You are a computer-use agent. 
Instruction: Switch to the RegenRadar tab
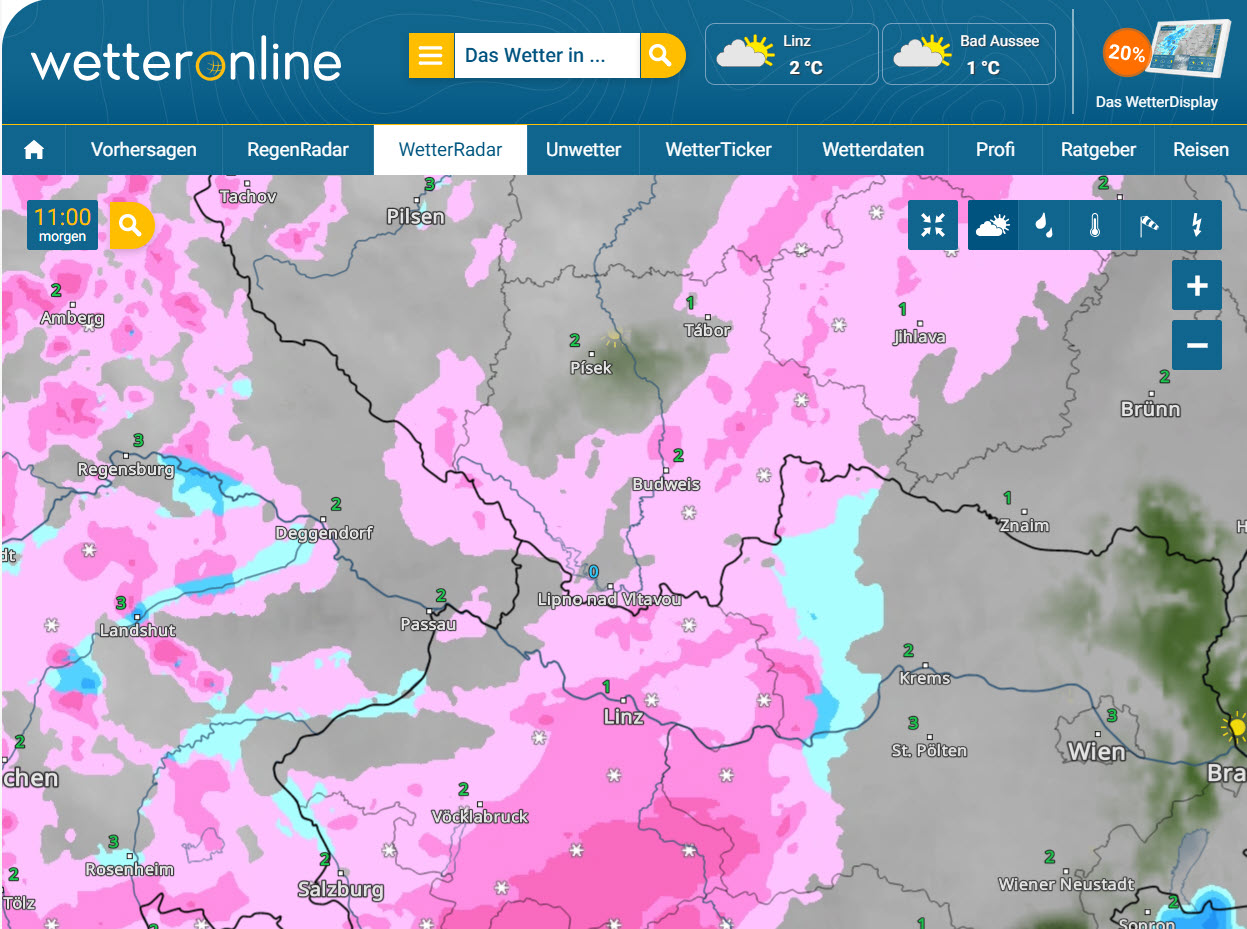pos(298,150)
